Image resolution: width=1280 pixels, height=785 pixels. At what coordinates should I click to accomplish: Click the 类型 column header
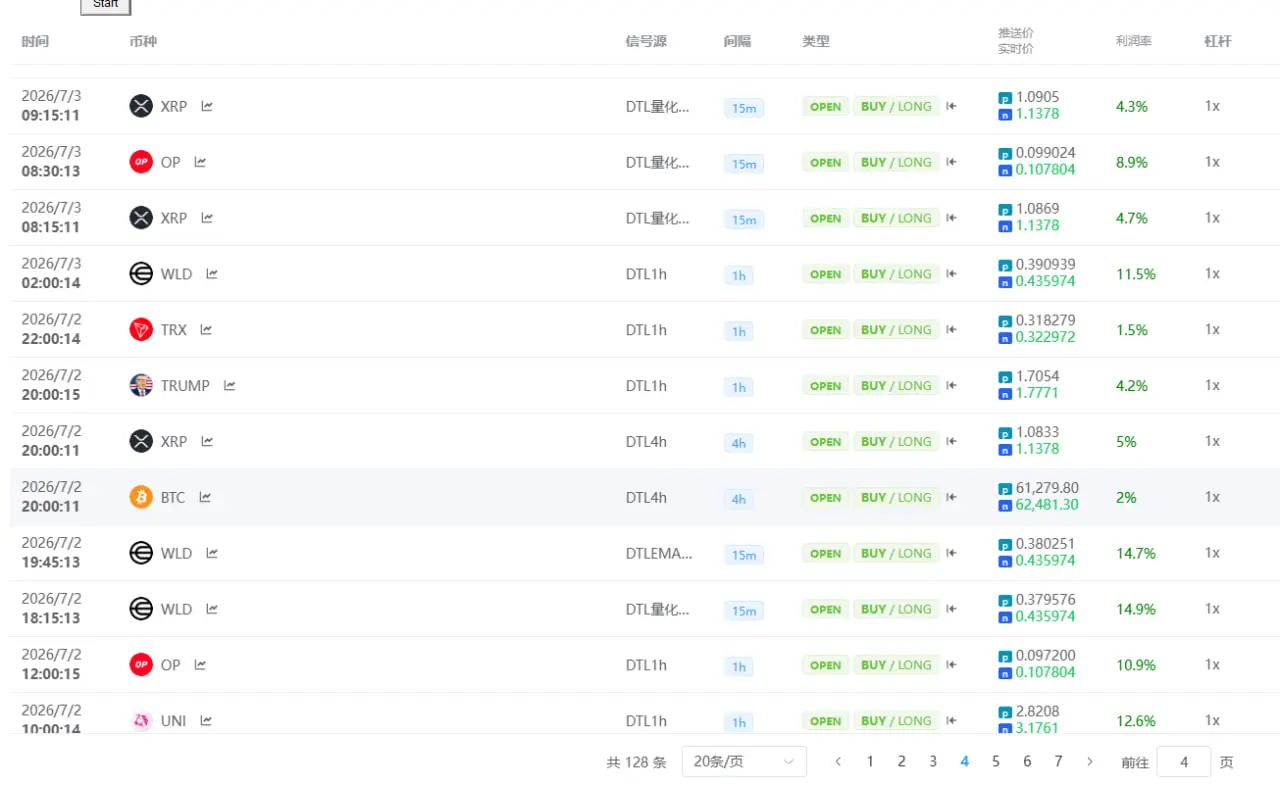[816, 41]
